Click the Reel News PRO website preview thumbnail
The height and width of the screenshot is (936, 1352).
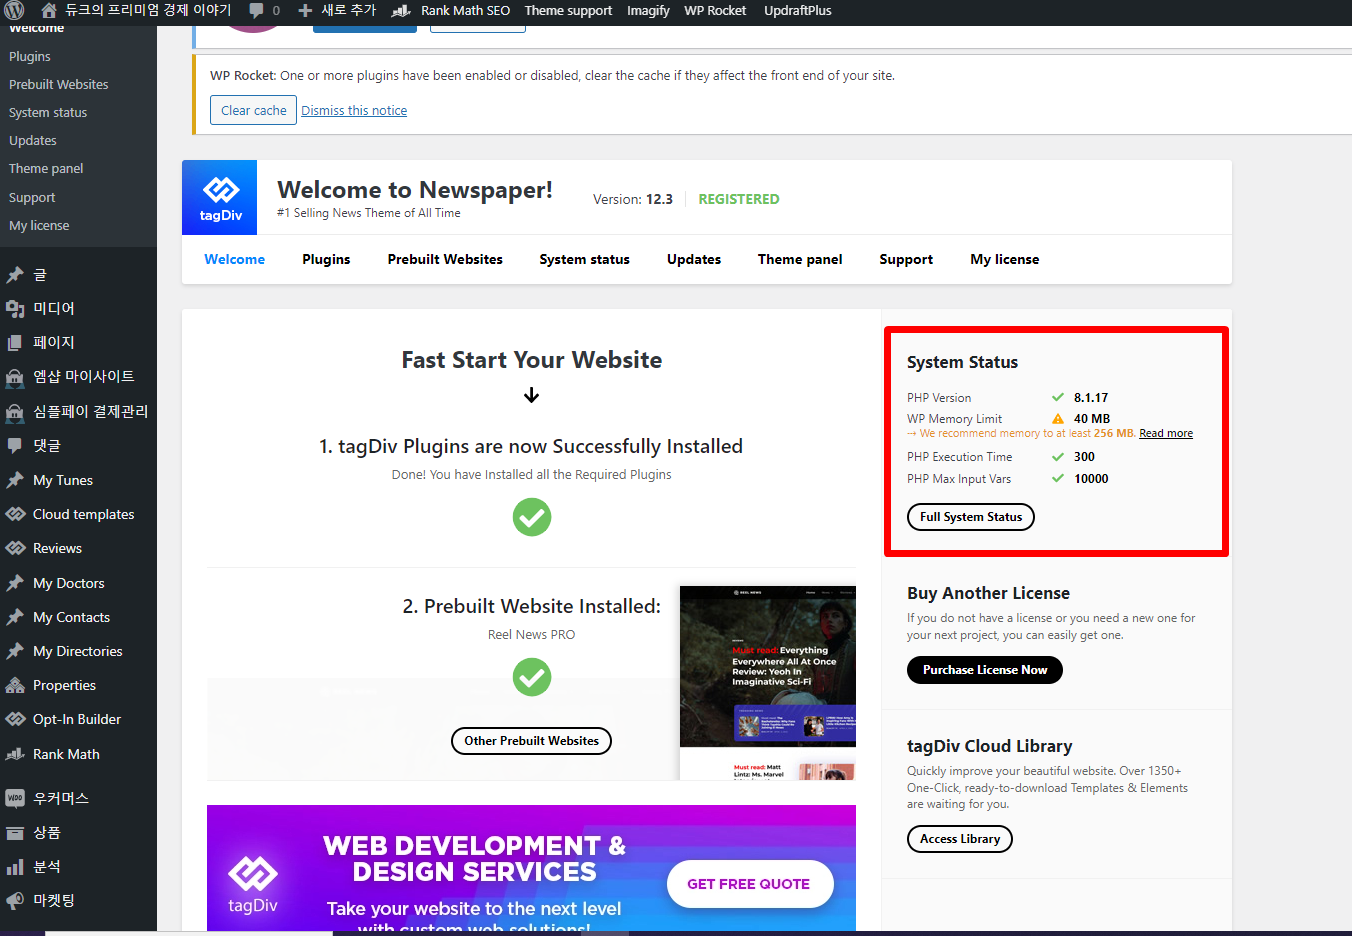click(x=768, y=683)
